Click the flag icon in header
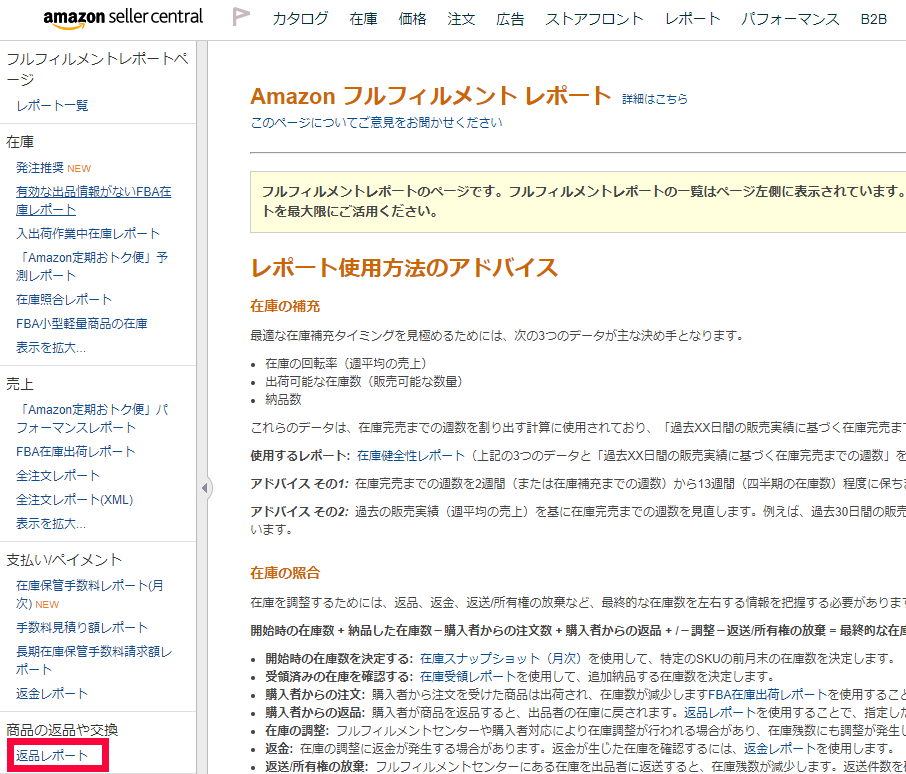 click(x=241, y=17)
